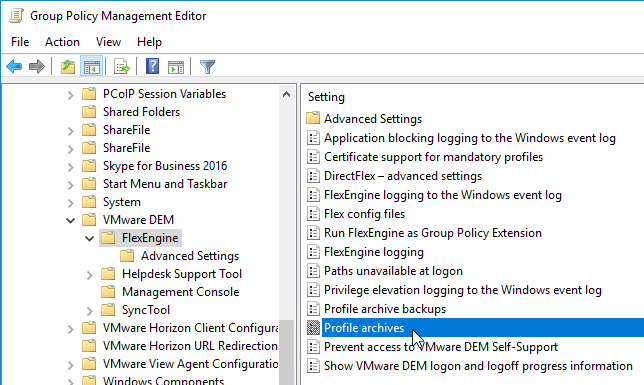Open the Action menu

(x=62, y=42)
